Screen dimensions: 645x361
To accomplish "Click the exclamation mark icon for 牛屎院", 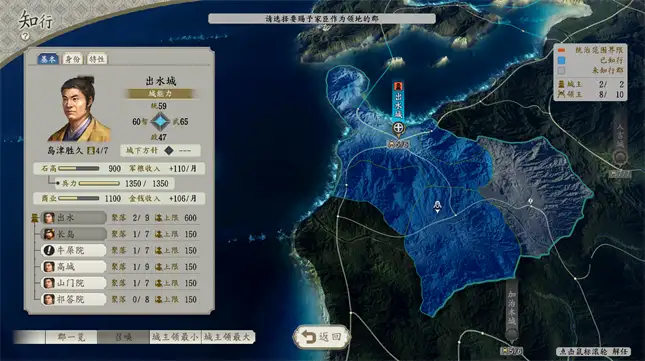I will click(x=49, y=250).
